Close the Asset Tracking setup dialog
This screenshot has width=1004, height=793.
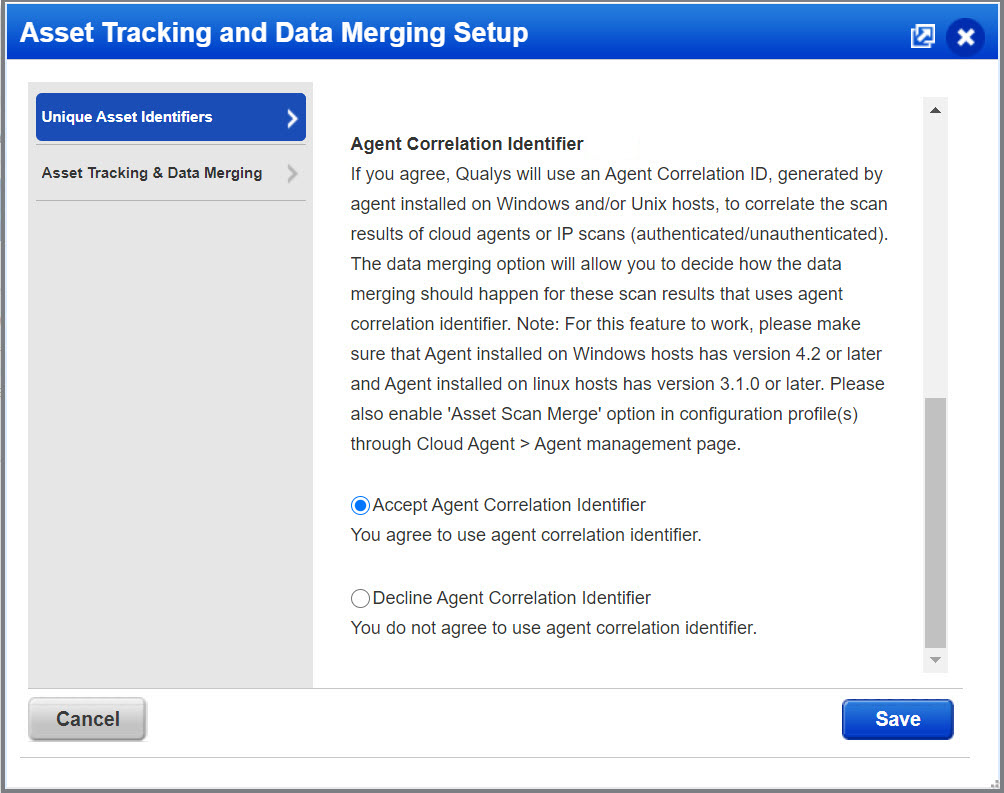coord(965,37)
